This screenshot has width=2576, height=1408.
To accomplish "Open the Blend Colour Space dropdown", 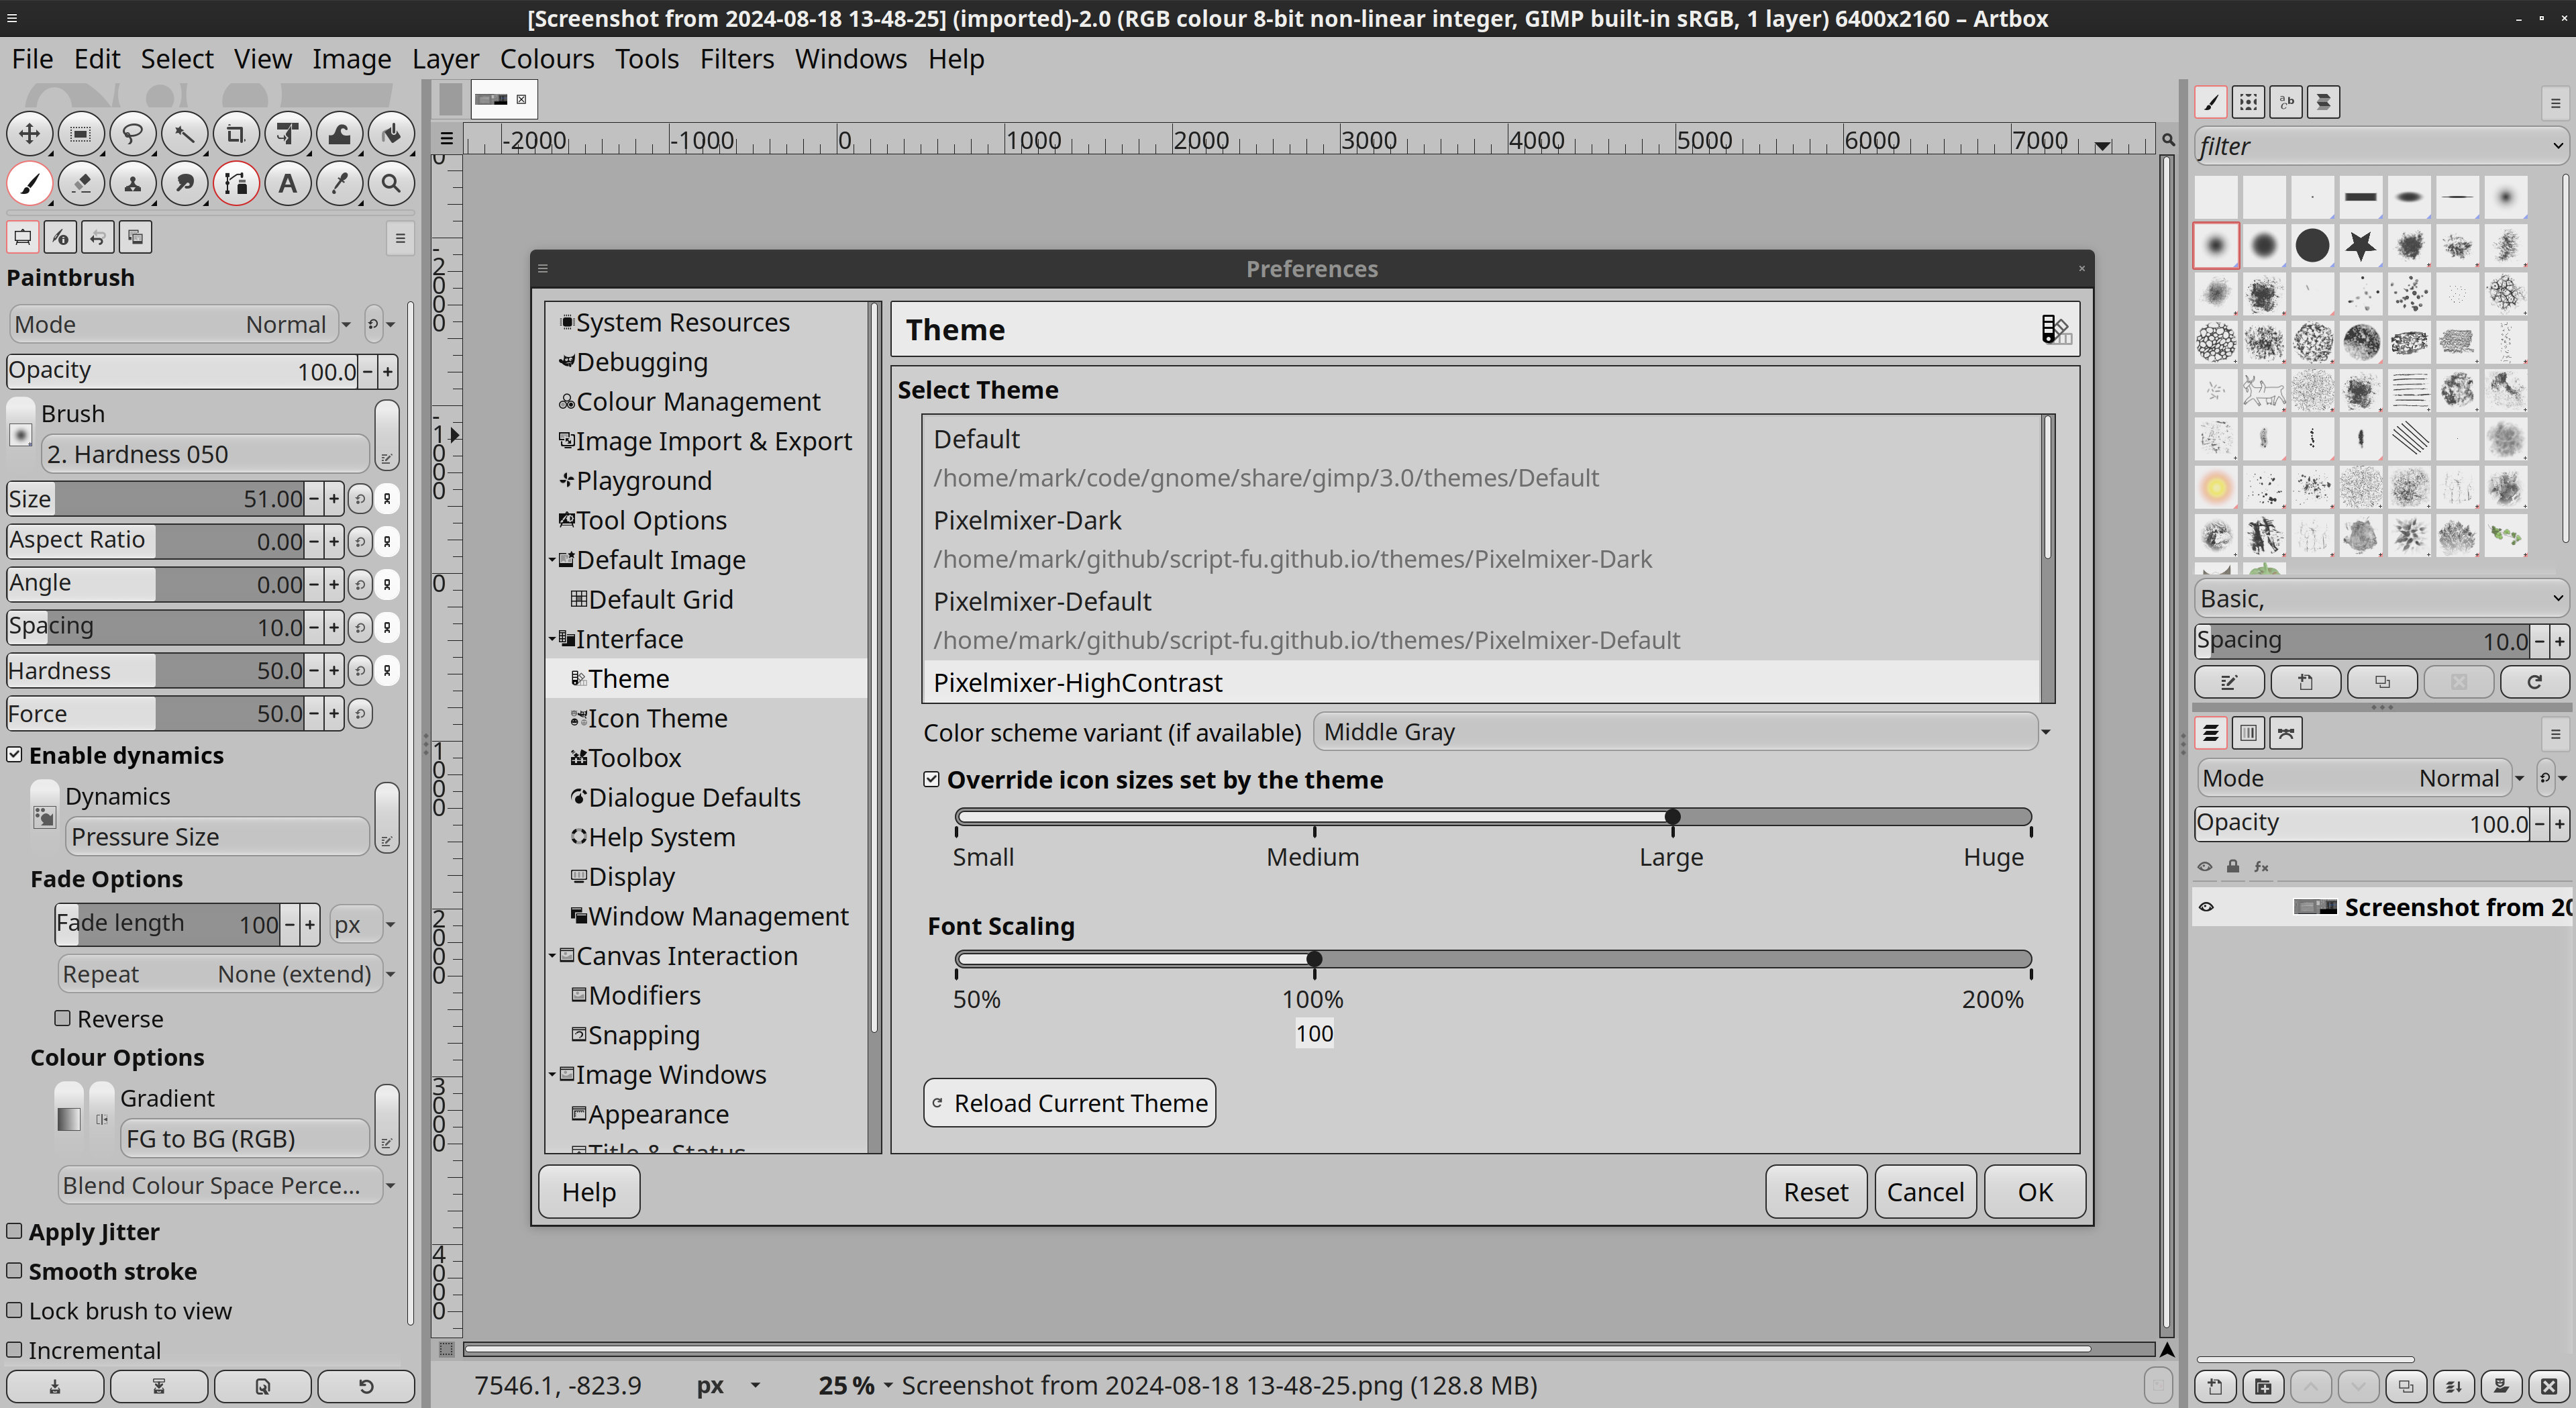I will click(x=226, y=1185).
